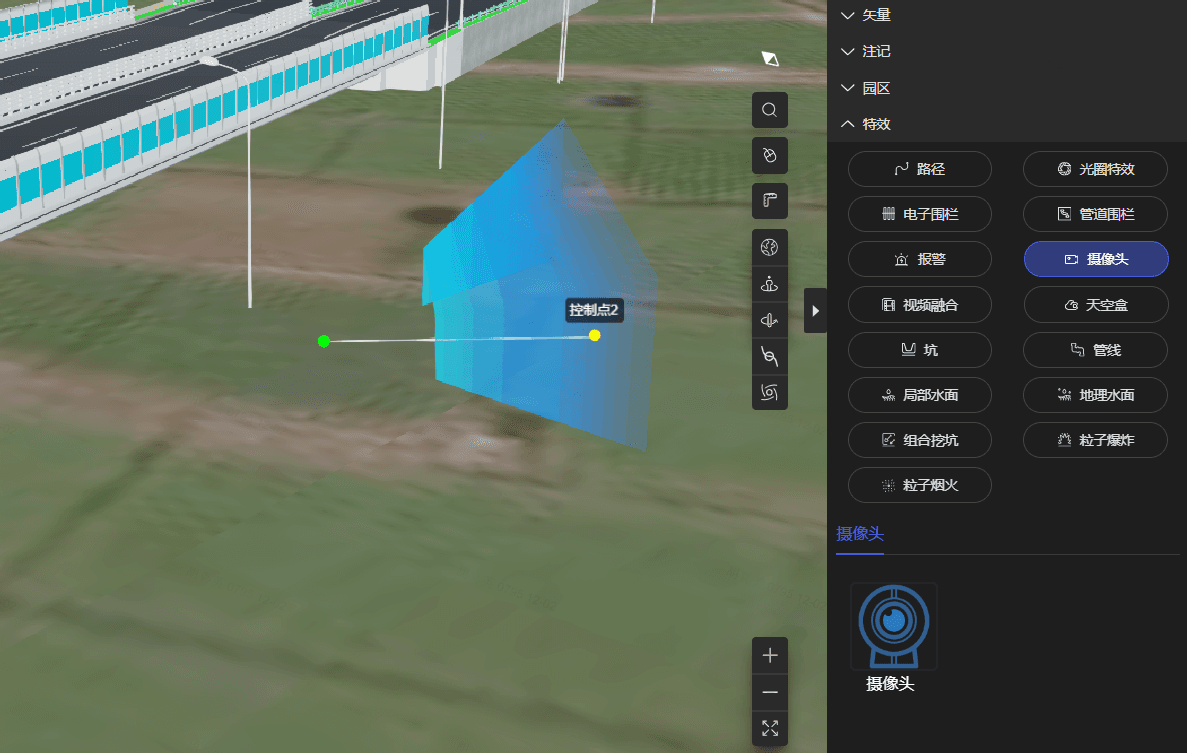Click the search magnifier tool

pos(769,110)
